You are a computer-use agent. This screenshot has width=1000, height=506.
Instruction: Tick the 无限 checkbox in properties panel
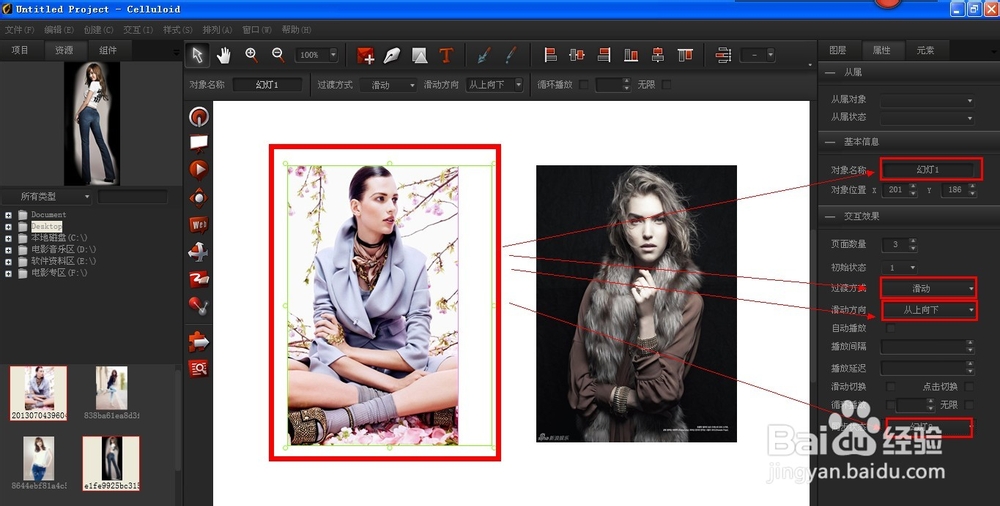point(969,405)
